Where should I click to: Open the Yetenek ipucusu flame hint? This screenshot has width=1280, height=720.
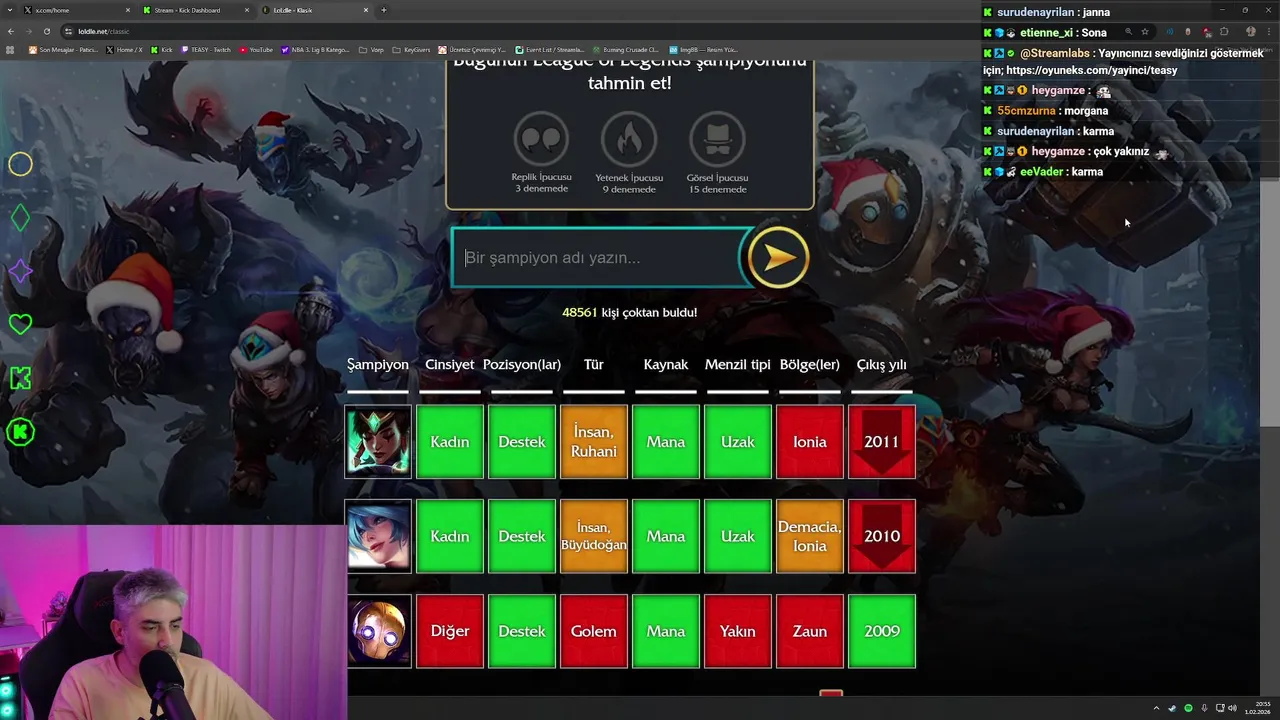point(629,139)
